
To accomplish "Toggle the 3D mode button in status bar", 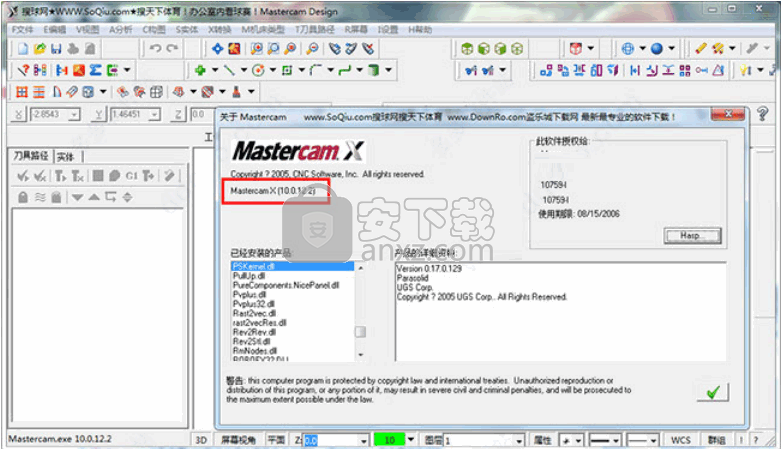I will coord(201,440).
